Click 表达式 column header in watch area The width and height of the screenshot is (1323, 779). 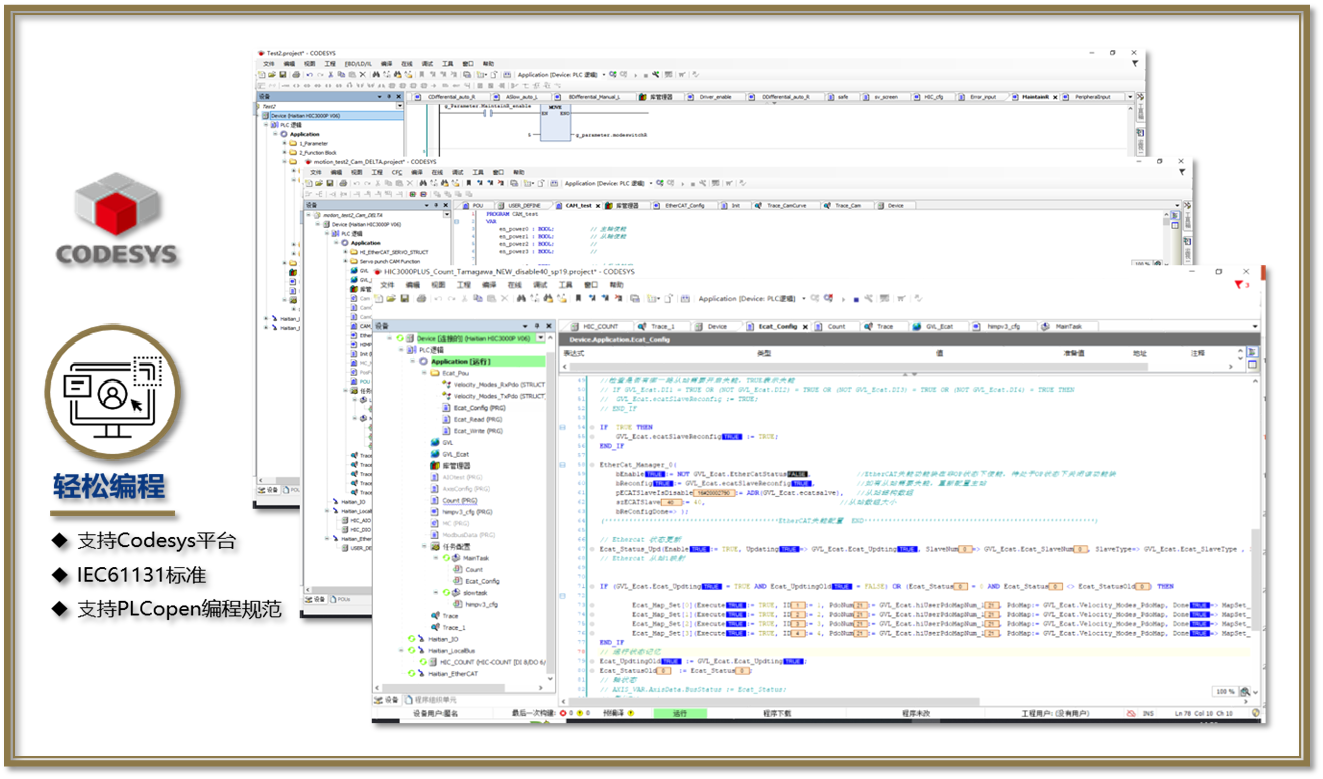point(574,353)
